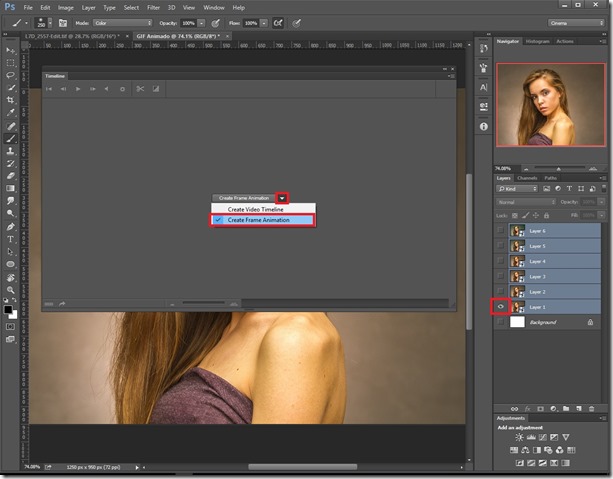Choose Create Video Timeline option
613x479 pixels.
tap(255, 209)
